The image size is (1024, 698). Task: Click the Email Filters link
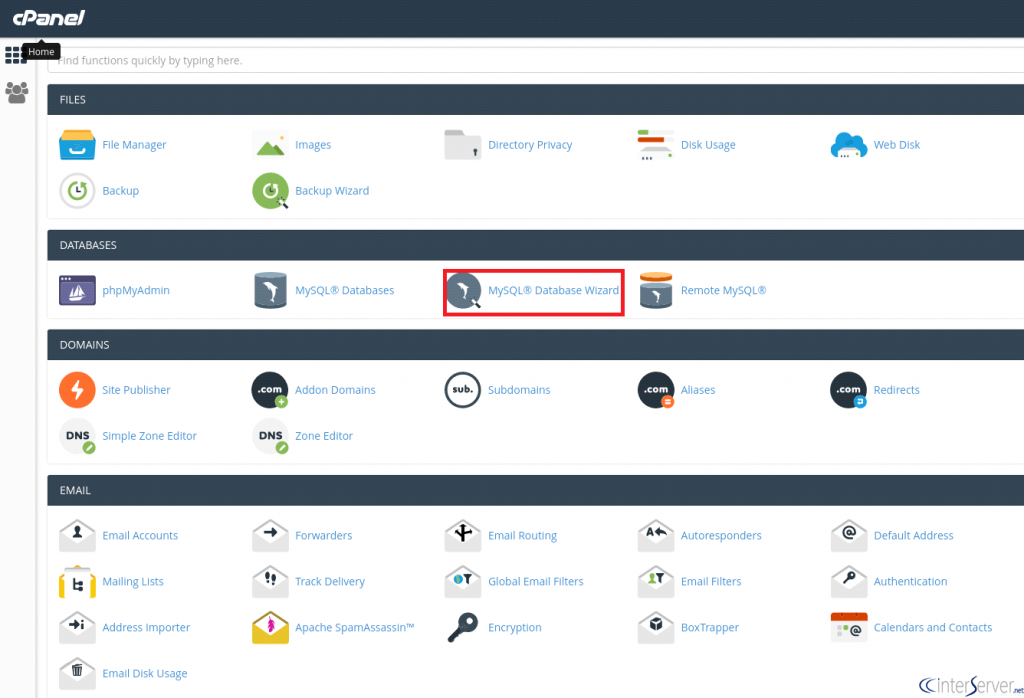[711, 582]
